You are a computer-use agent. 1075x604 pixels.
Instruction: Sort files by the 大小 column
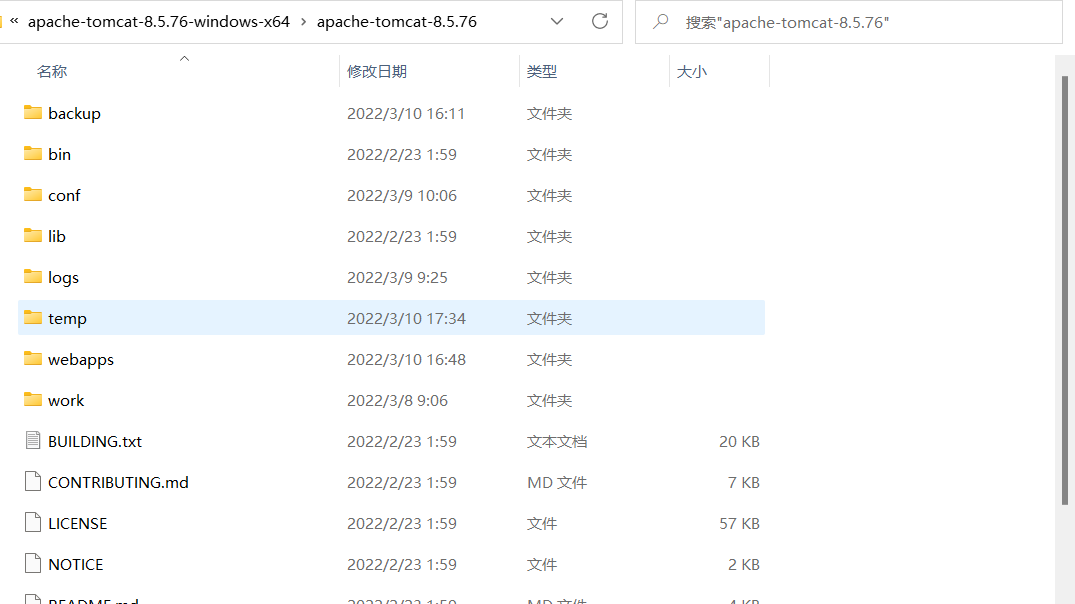(x=691, y=71)
